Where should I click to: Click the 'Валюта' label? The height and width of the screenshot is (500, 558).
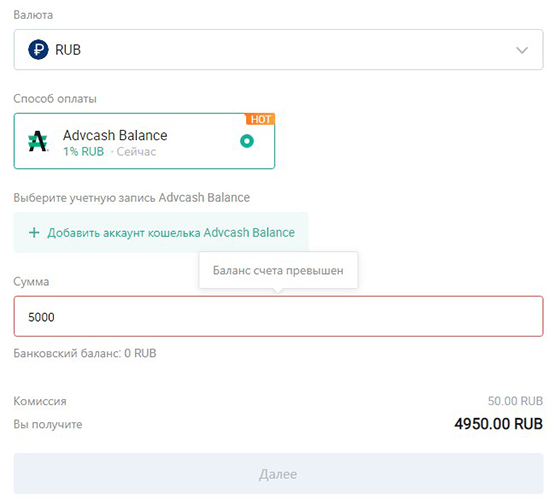coord(33,15)
